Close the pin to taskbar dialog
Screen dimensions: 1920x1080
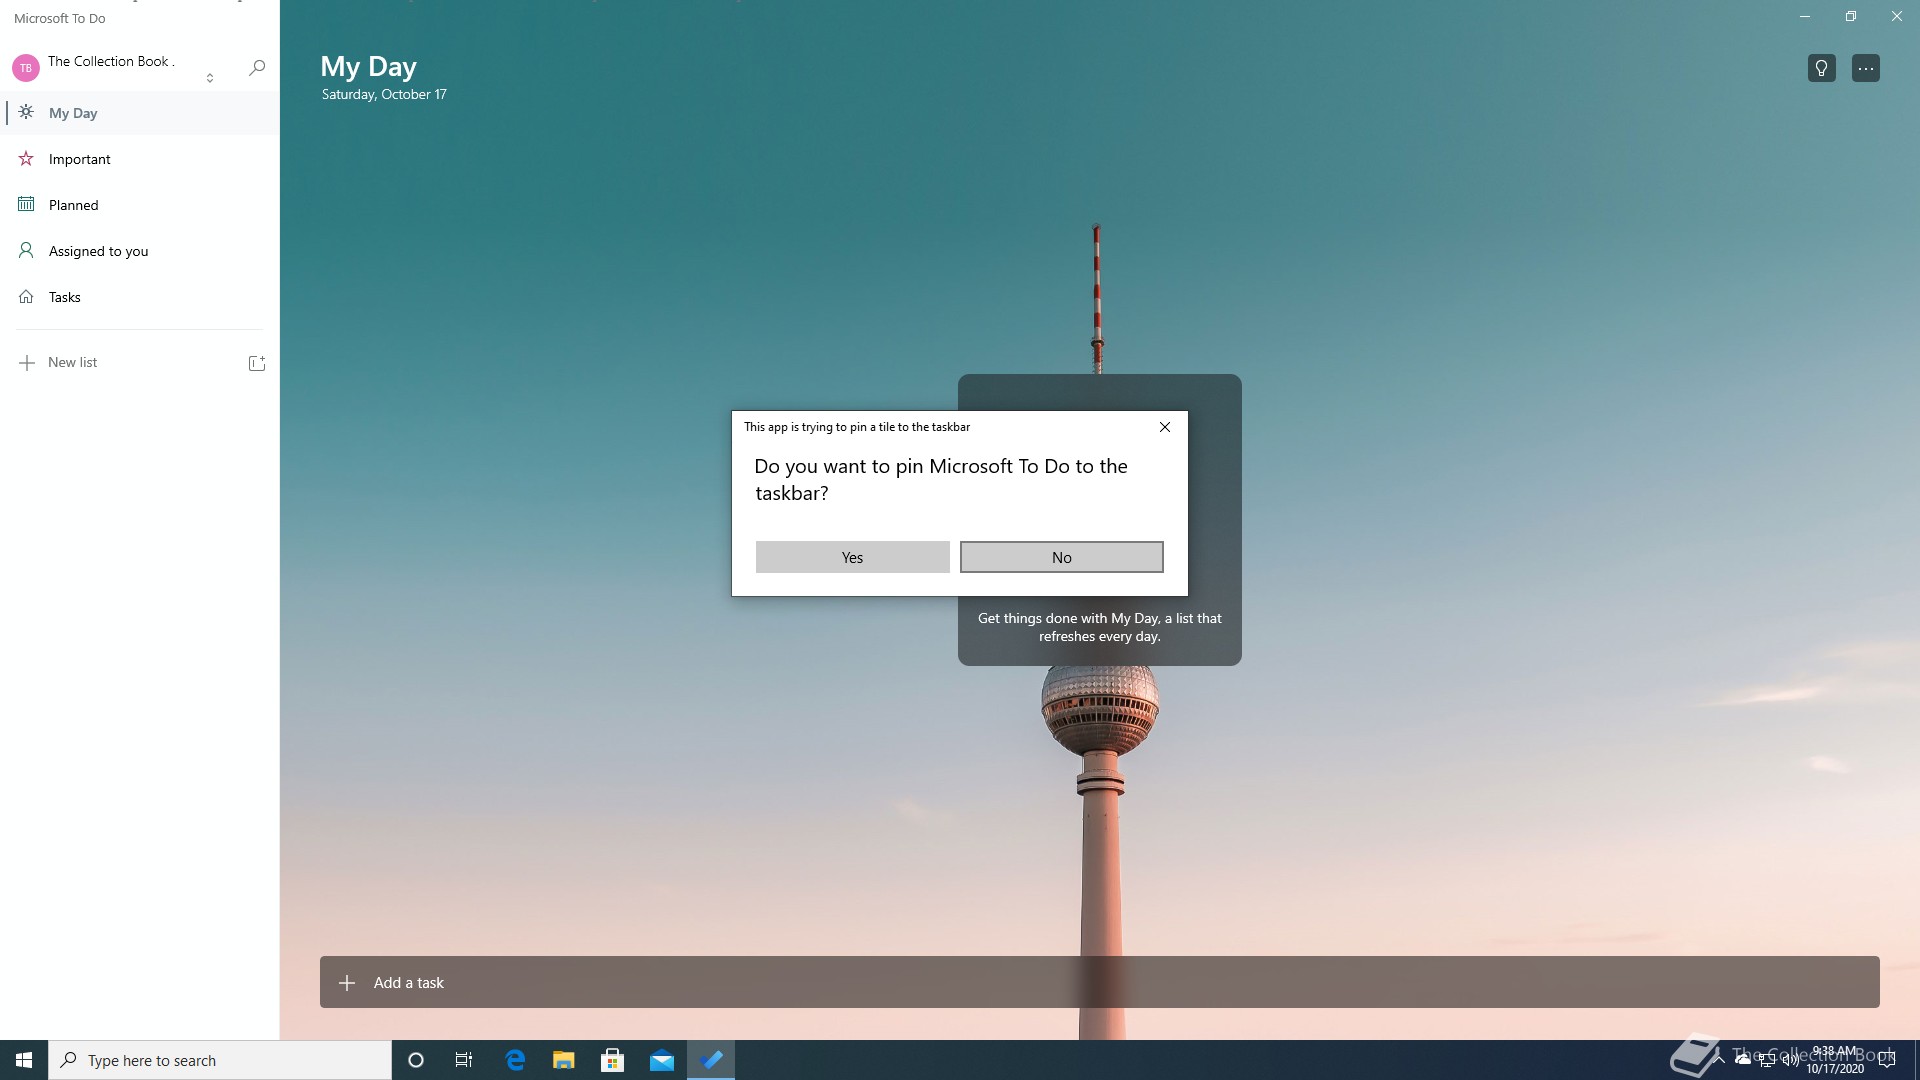[1165, 427]
